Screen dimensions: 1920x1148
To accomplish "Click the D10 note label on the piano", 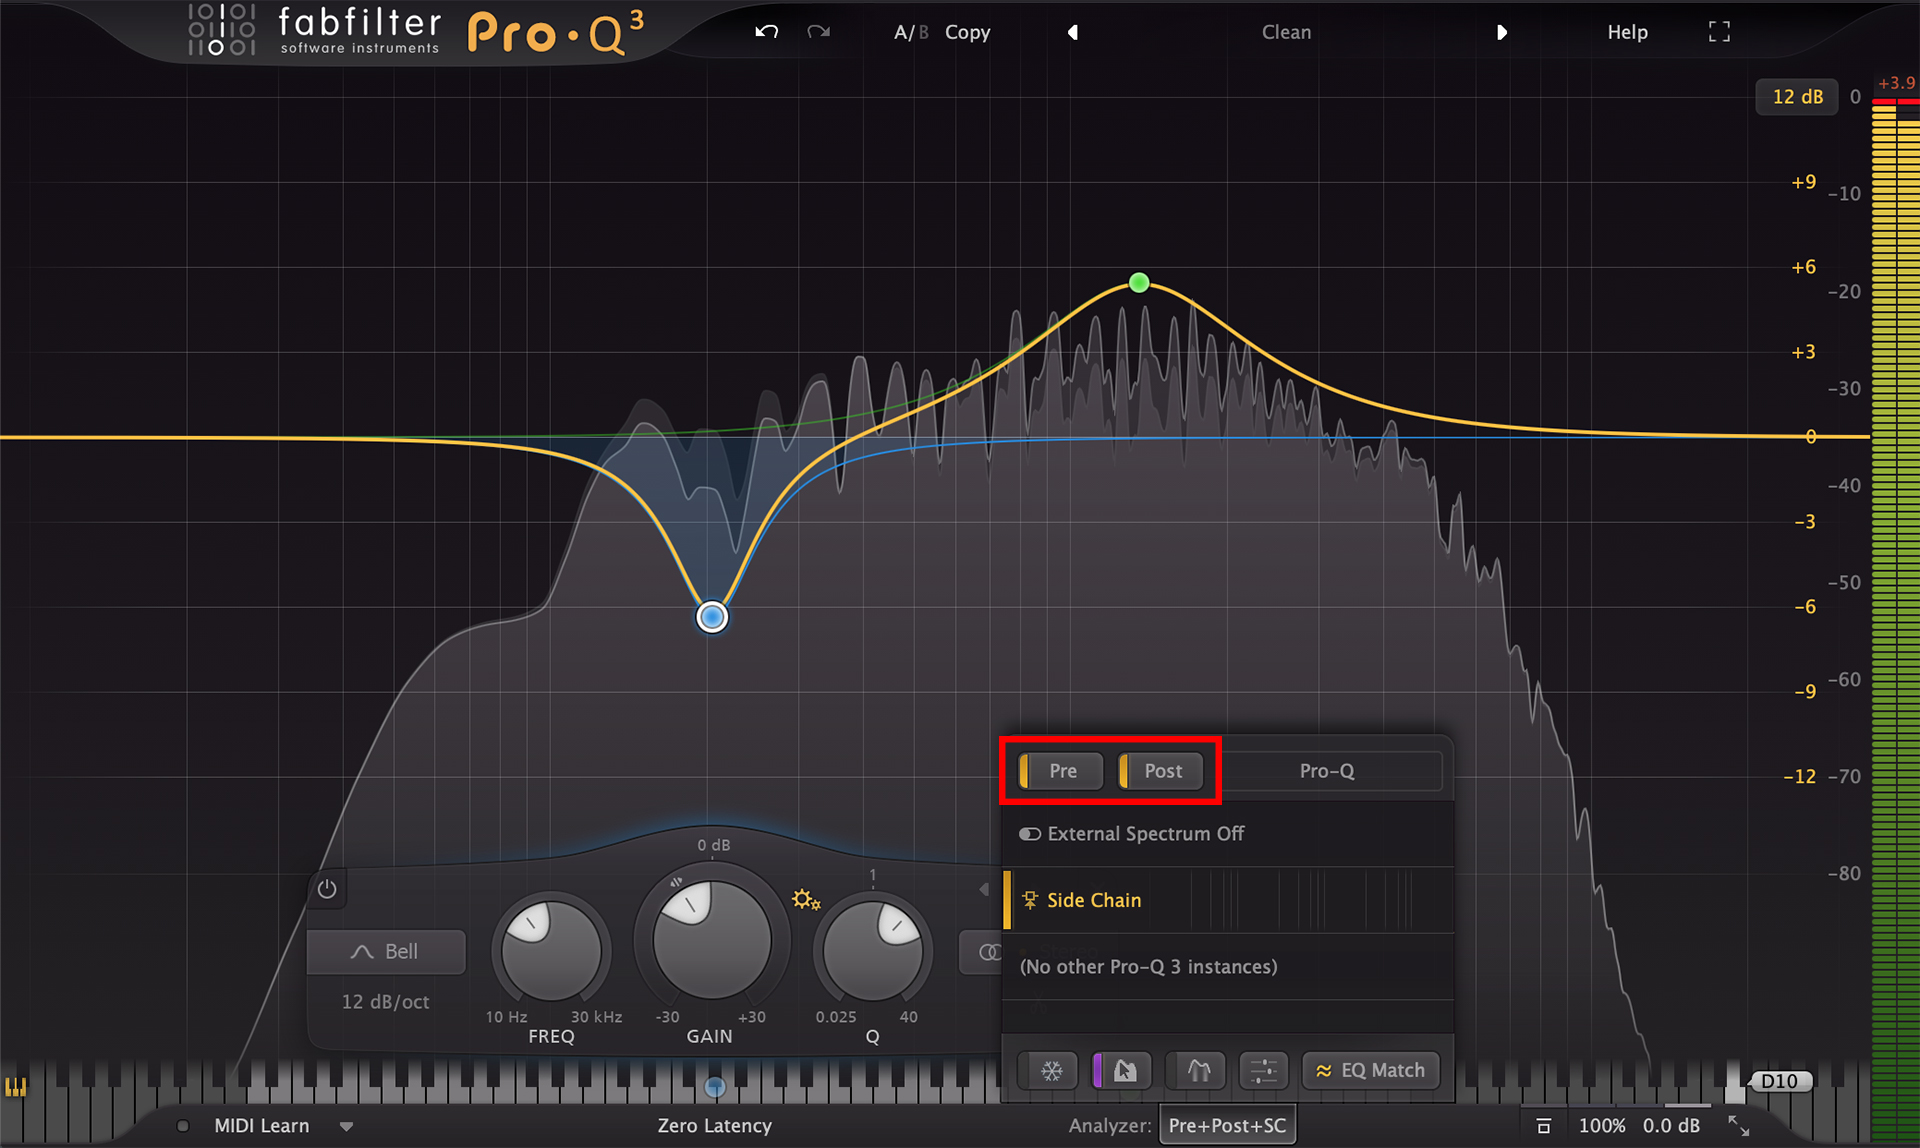I will pos(1780,1081).
